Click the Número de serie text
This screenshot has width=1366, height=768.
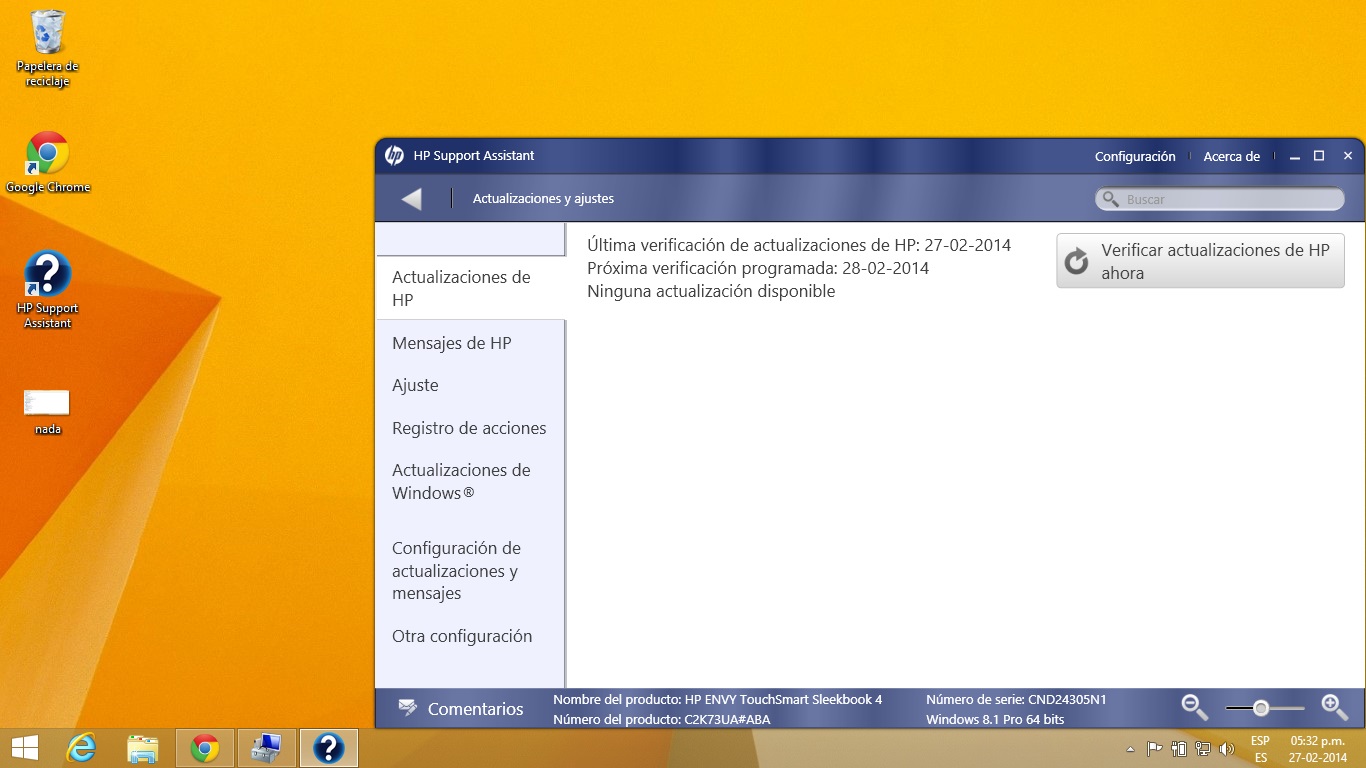[x=1016, y=699]
